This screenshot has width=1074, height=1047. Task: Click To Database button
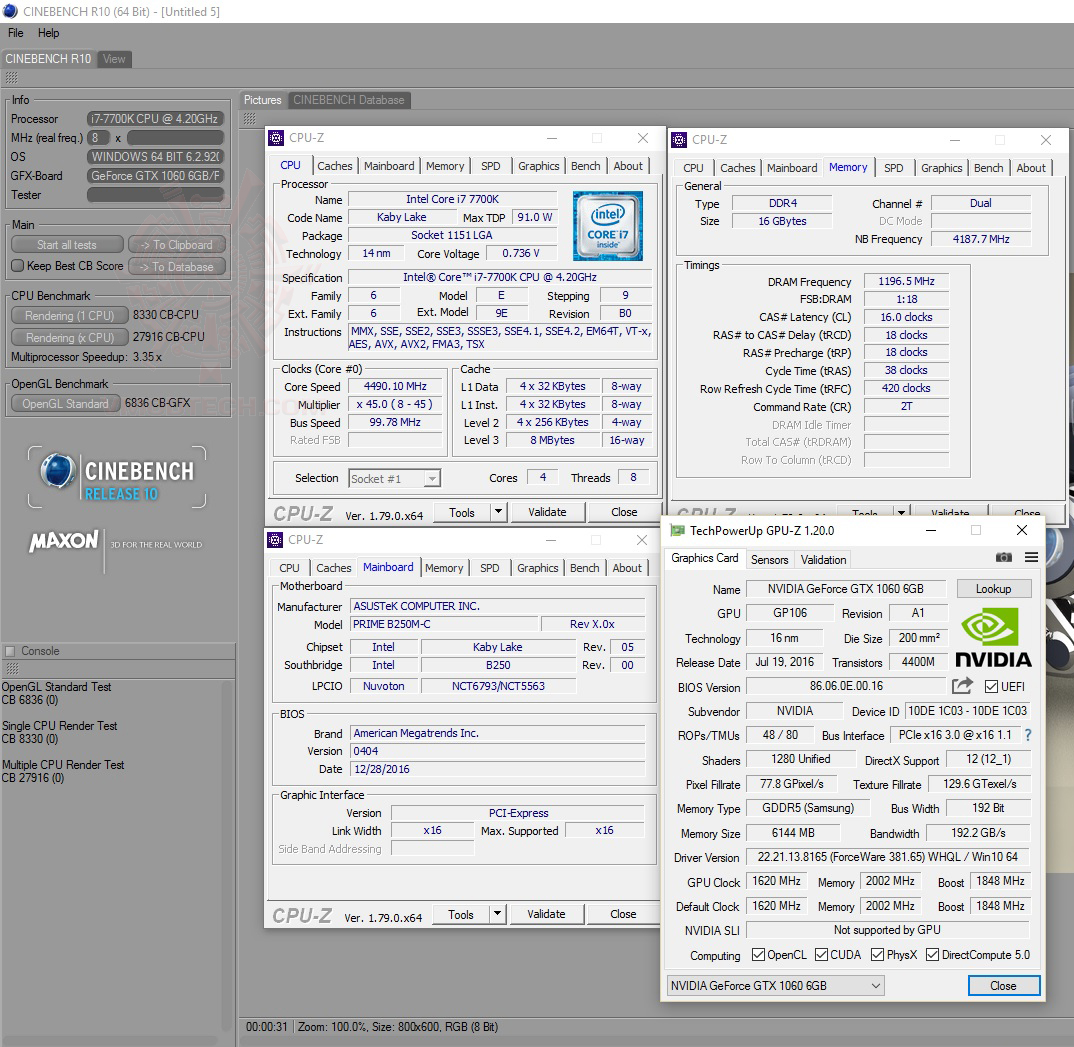[177, 266]
